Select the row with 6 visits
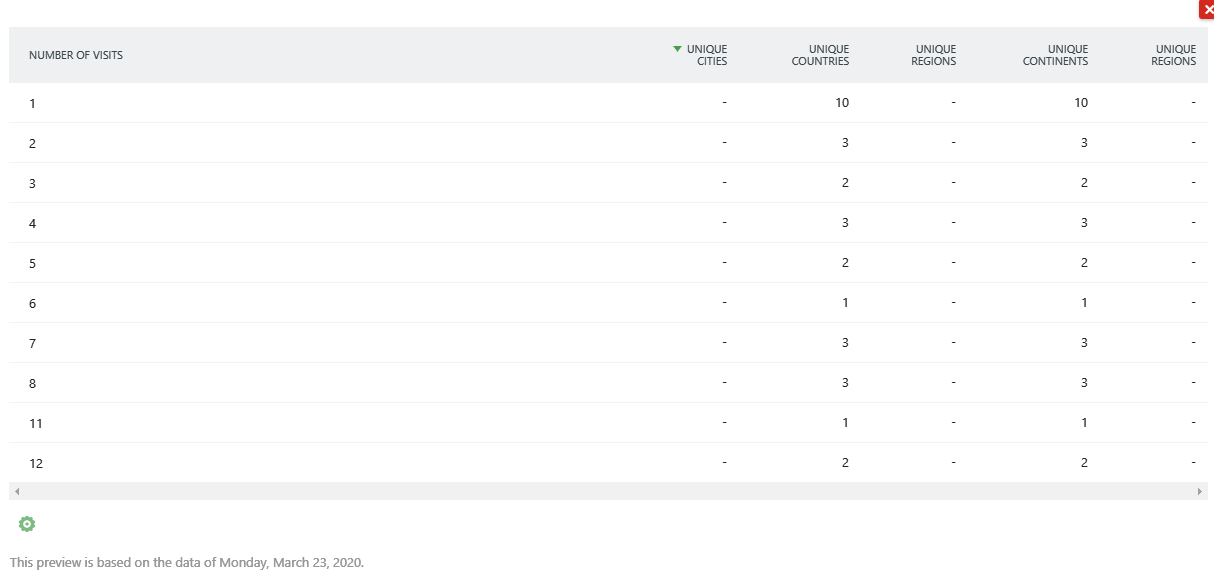 [608, 303]
